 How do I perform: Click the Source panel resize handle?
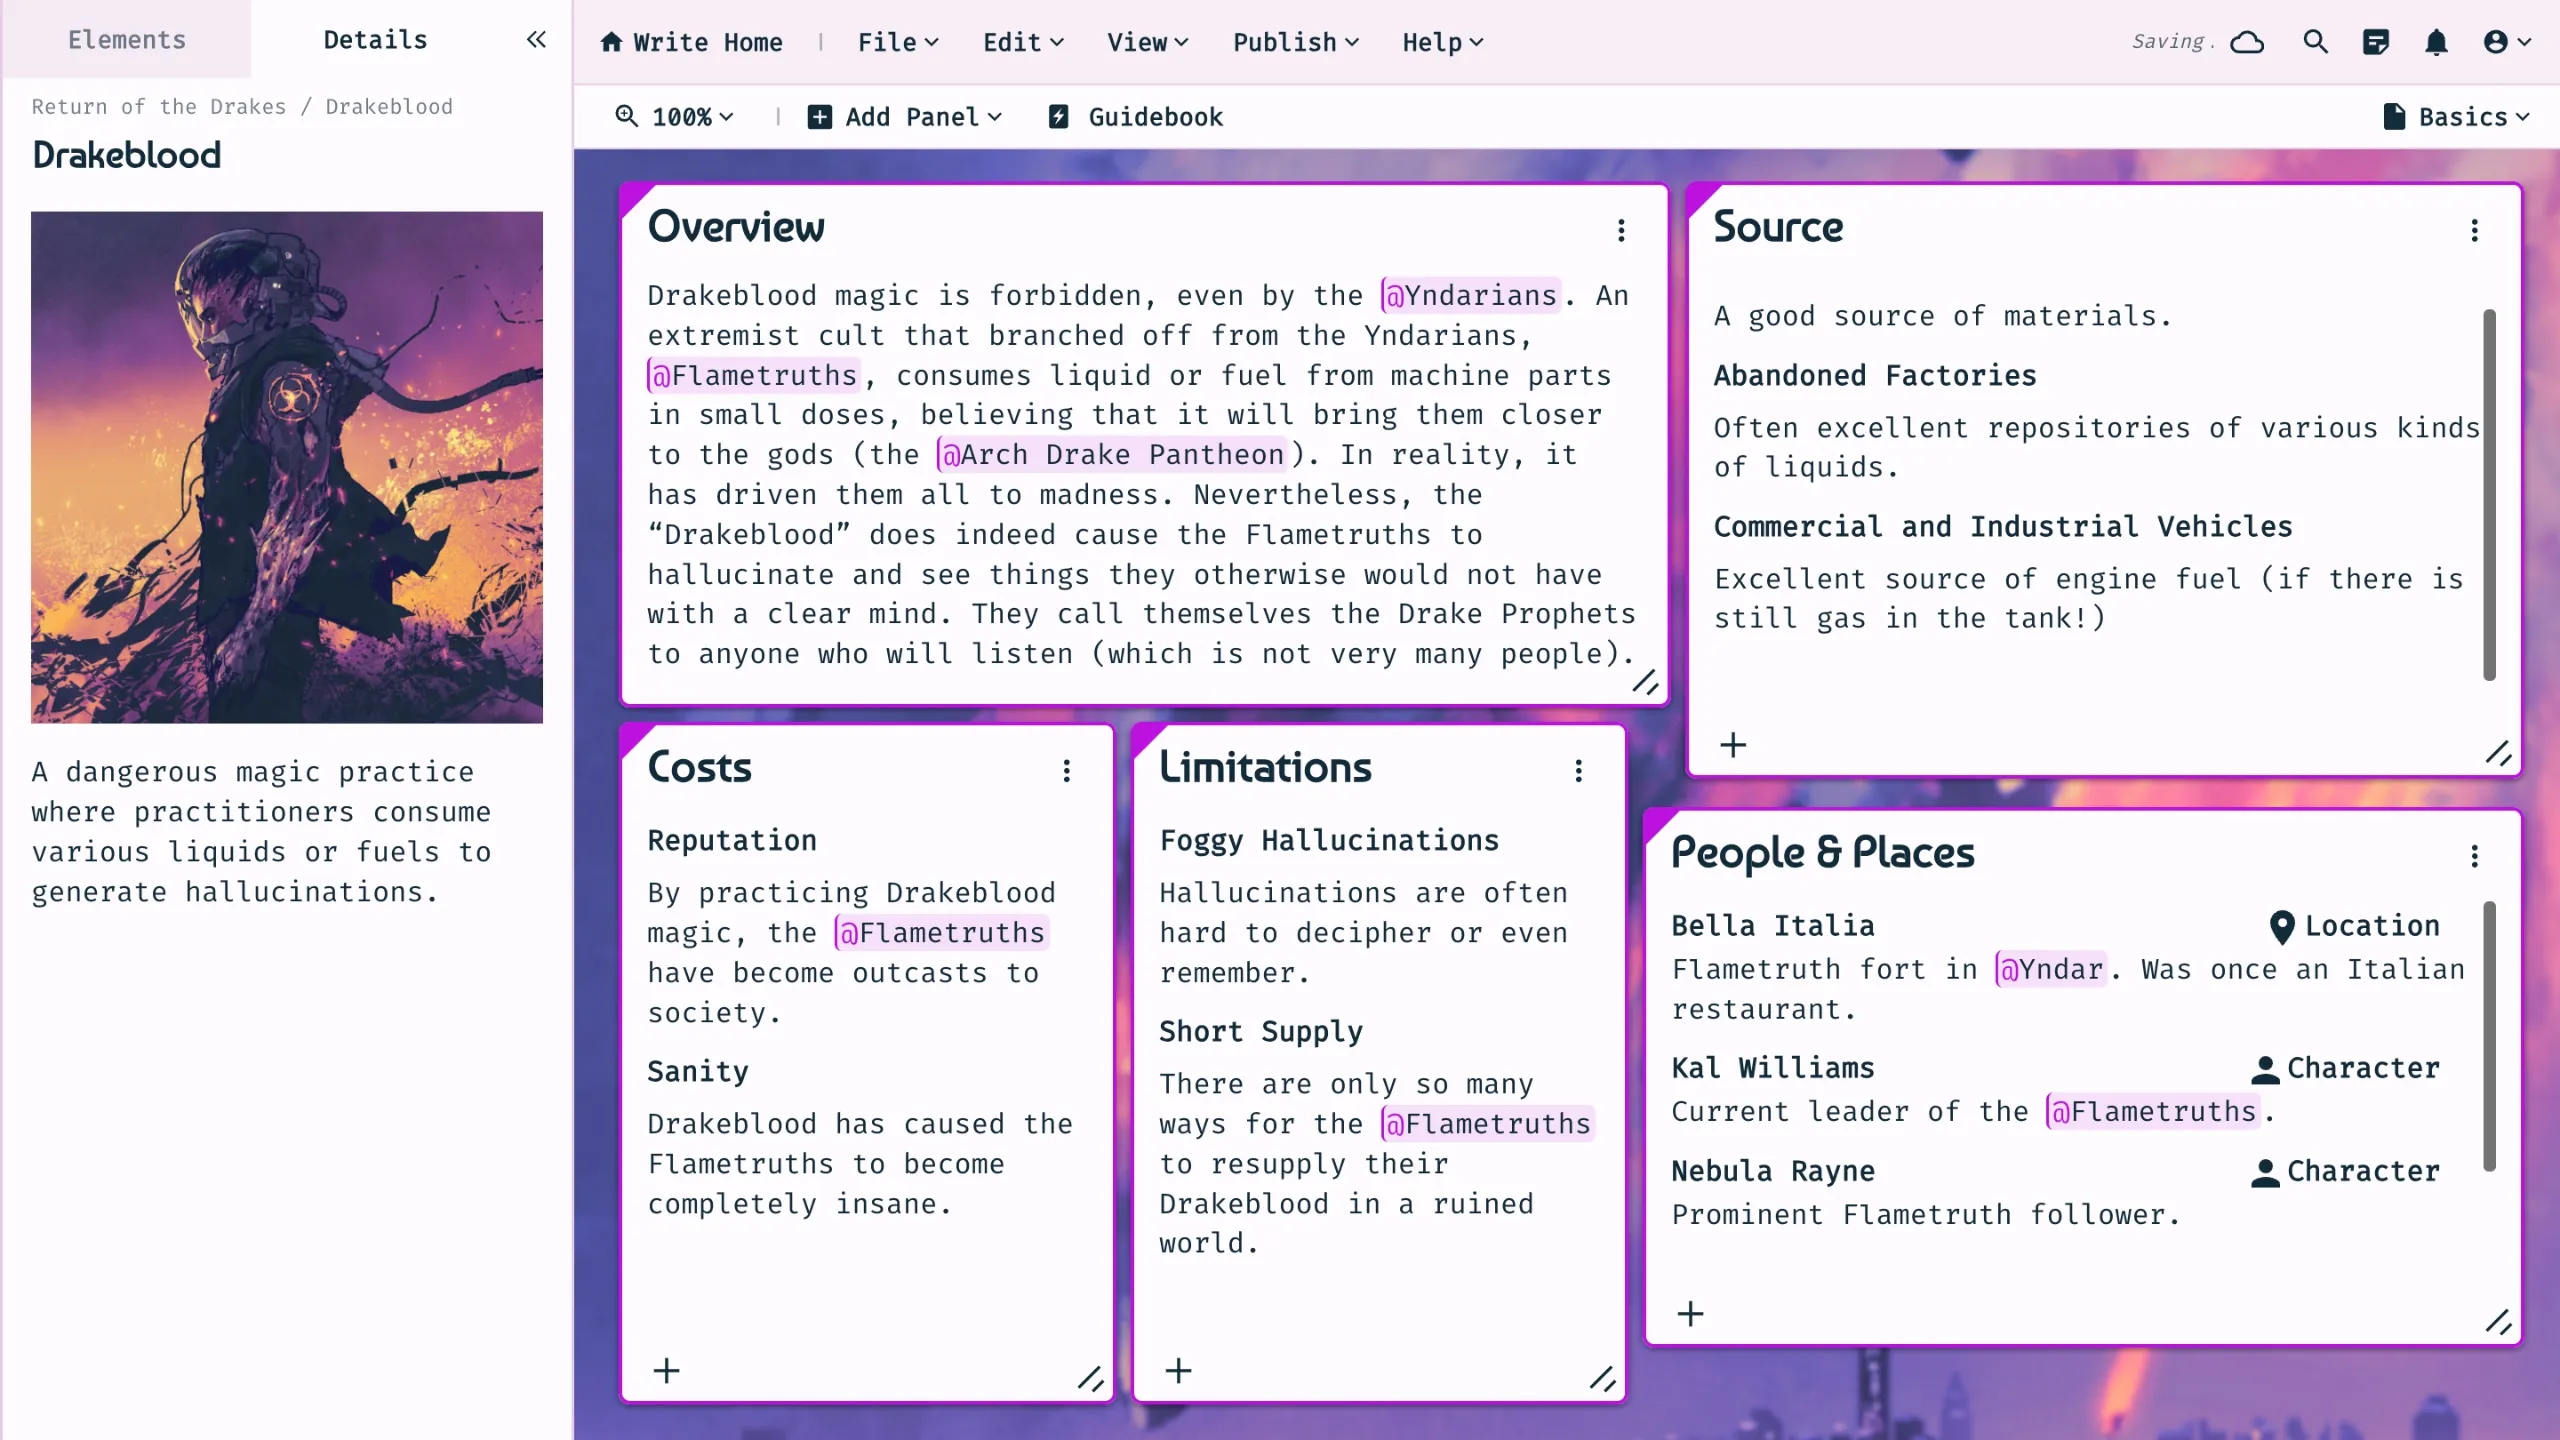(x=2497, y=753)
